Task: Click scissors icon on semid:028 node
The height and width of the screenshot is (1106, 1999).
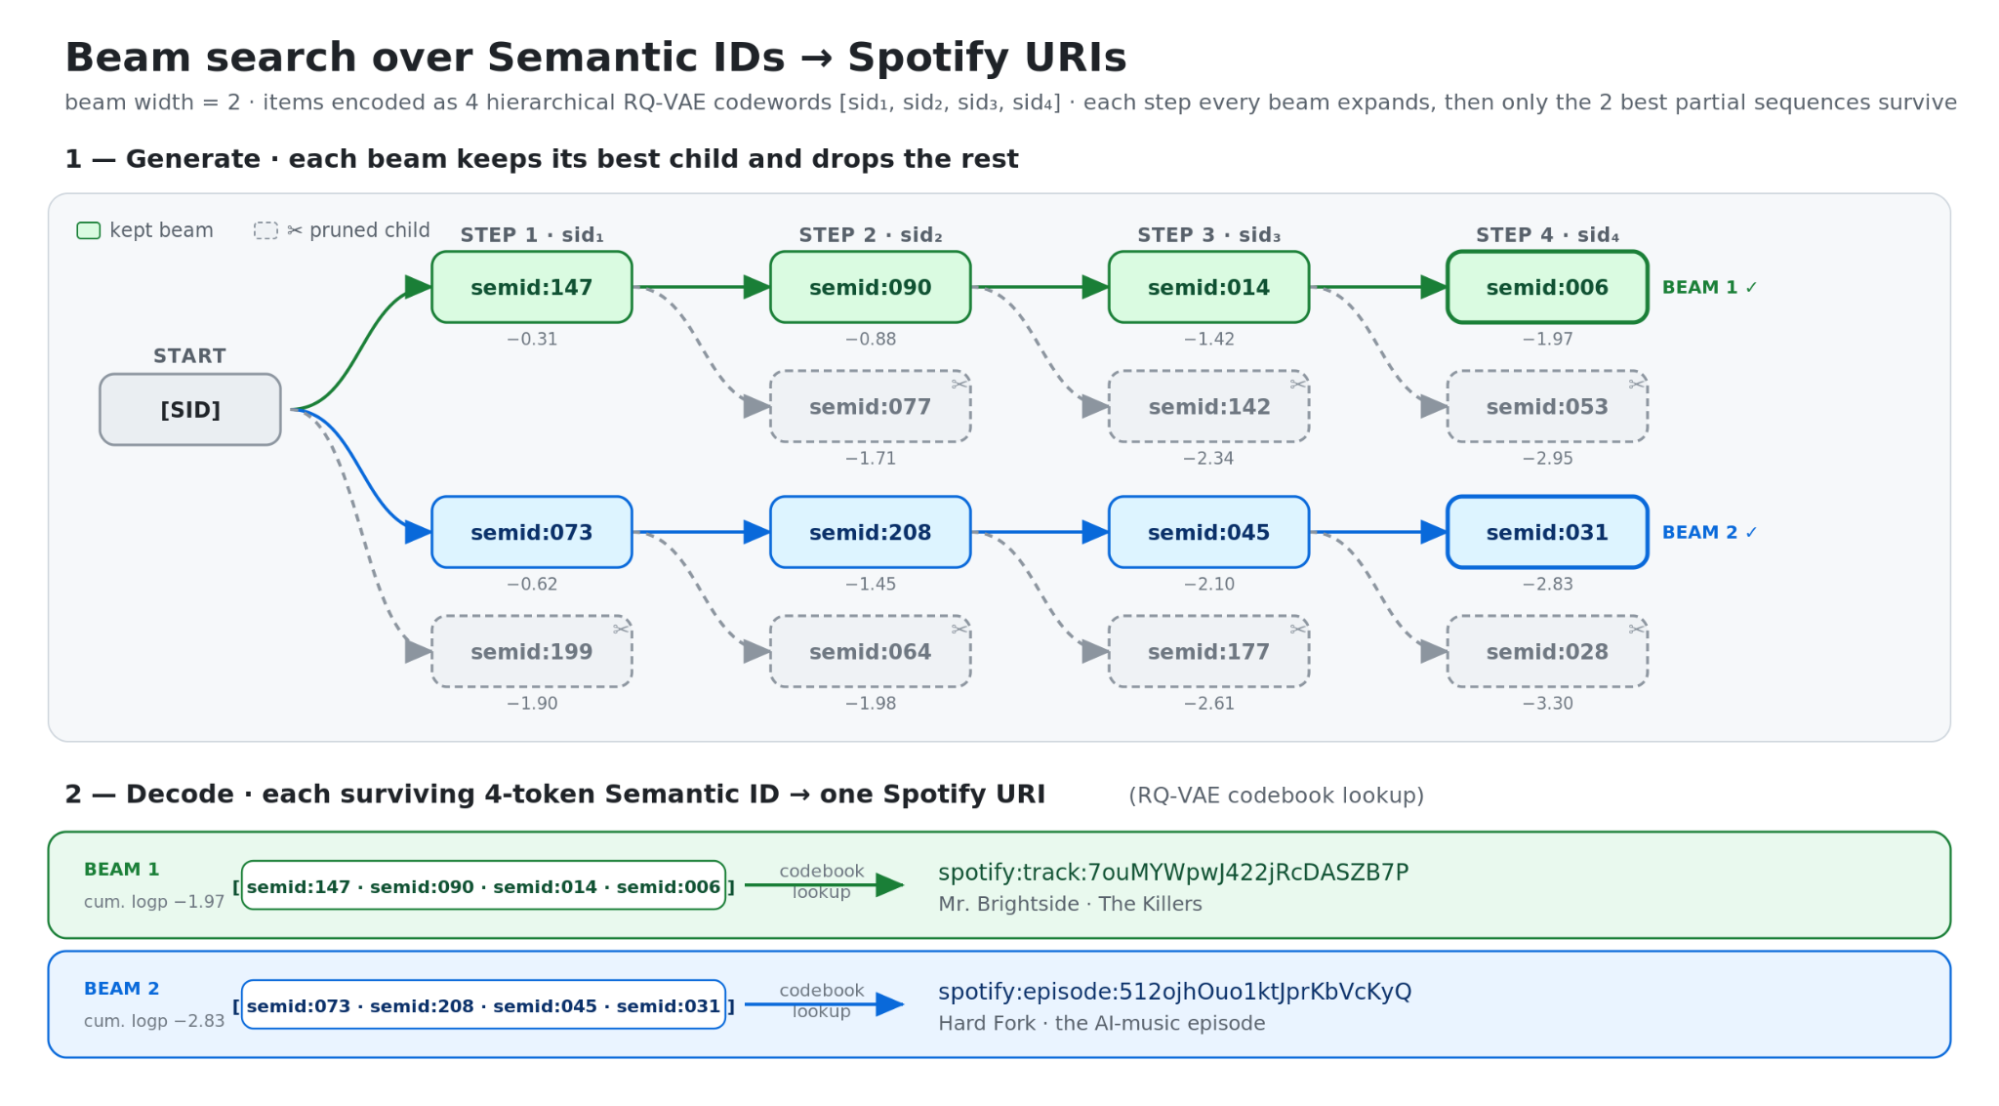Action: [x=1637, y=629]
